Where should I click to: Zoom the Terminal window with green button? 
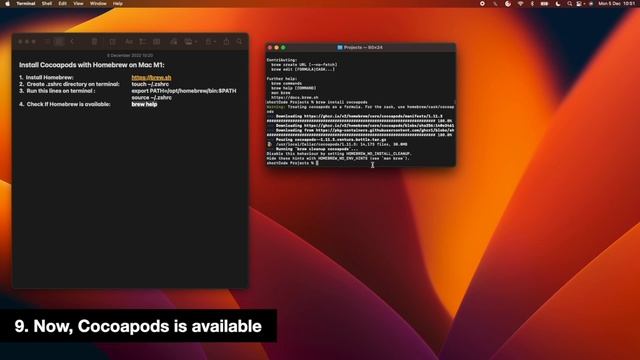pyautogui.click(x=283, y=48)
